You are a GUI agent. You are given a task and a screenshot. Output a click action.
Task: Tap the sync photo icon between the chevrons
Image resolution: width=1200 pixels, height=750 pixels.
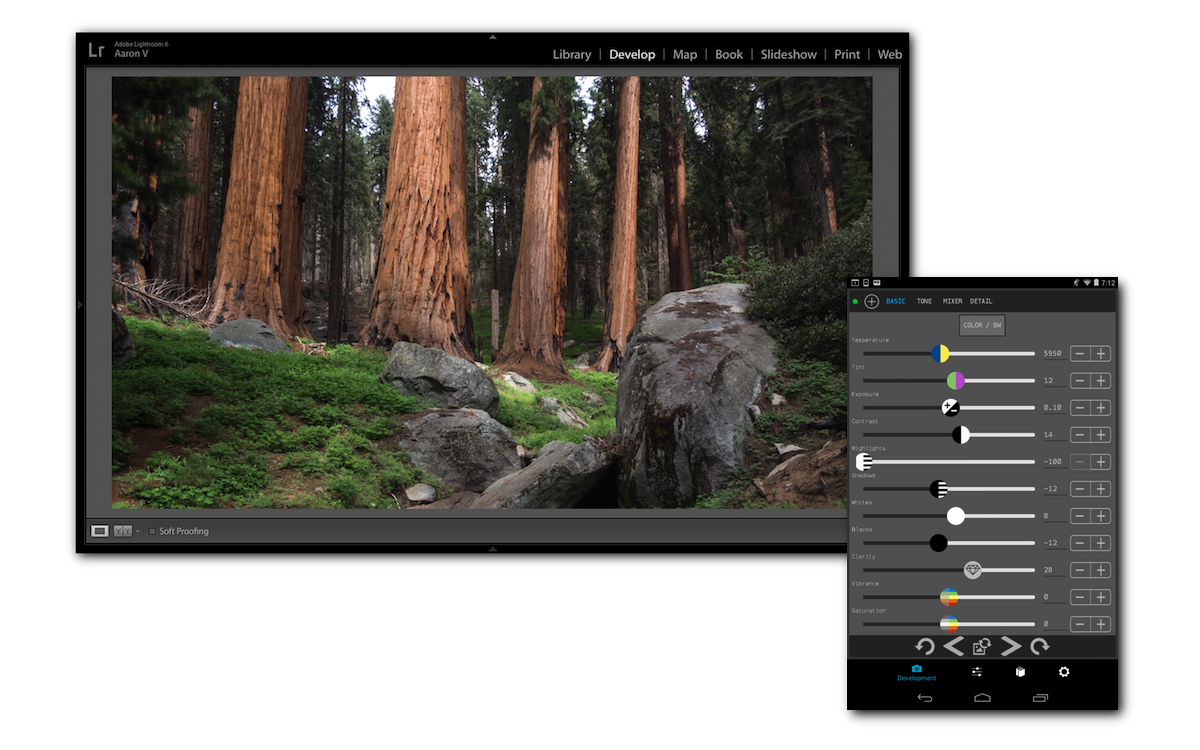[982, 647]
